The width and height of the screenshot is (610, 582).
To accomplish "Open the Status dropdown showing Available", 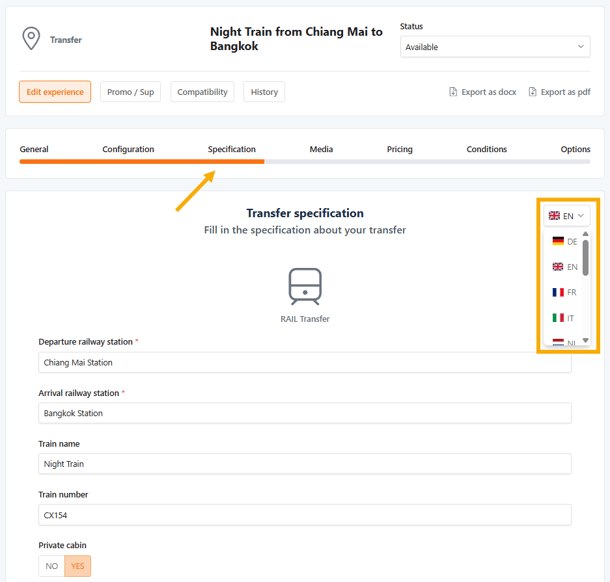I will point(495,47).
